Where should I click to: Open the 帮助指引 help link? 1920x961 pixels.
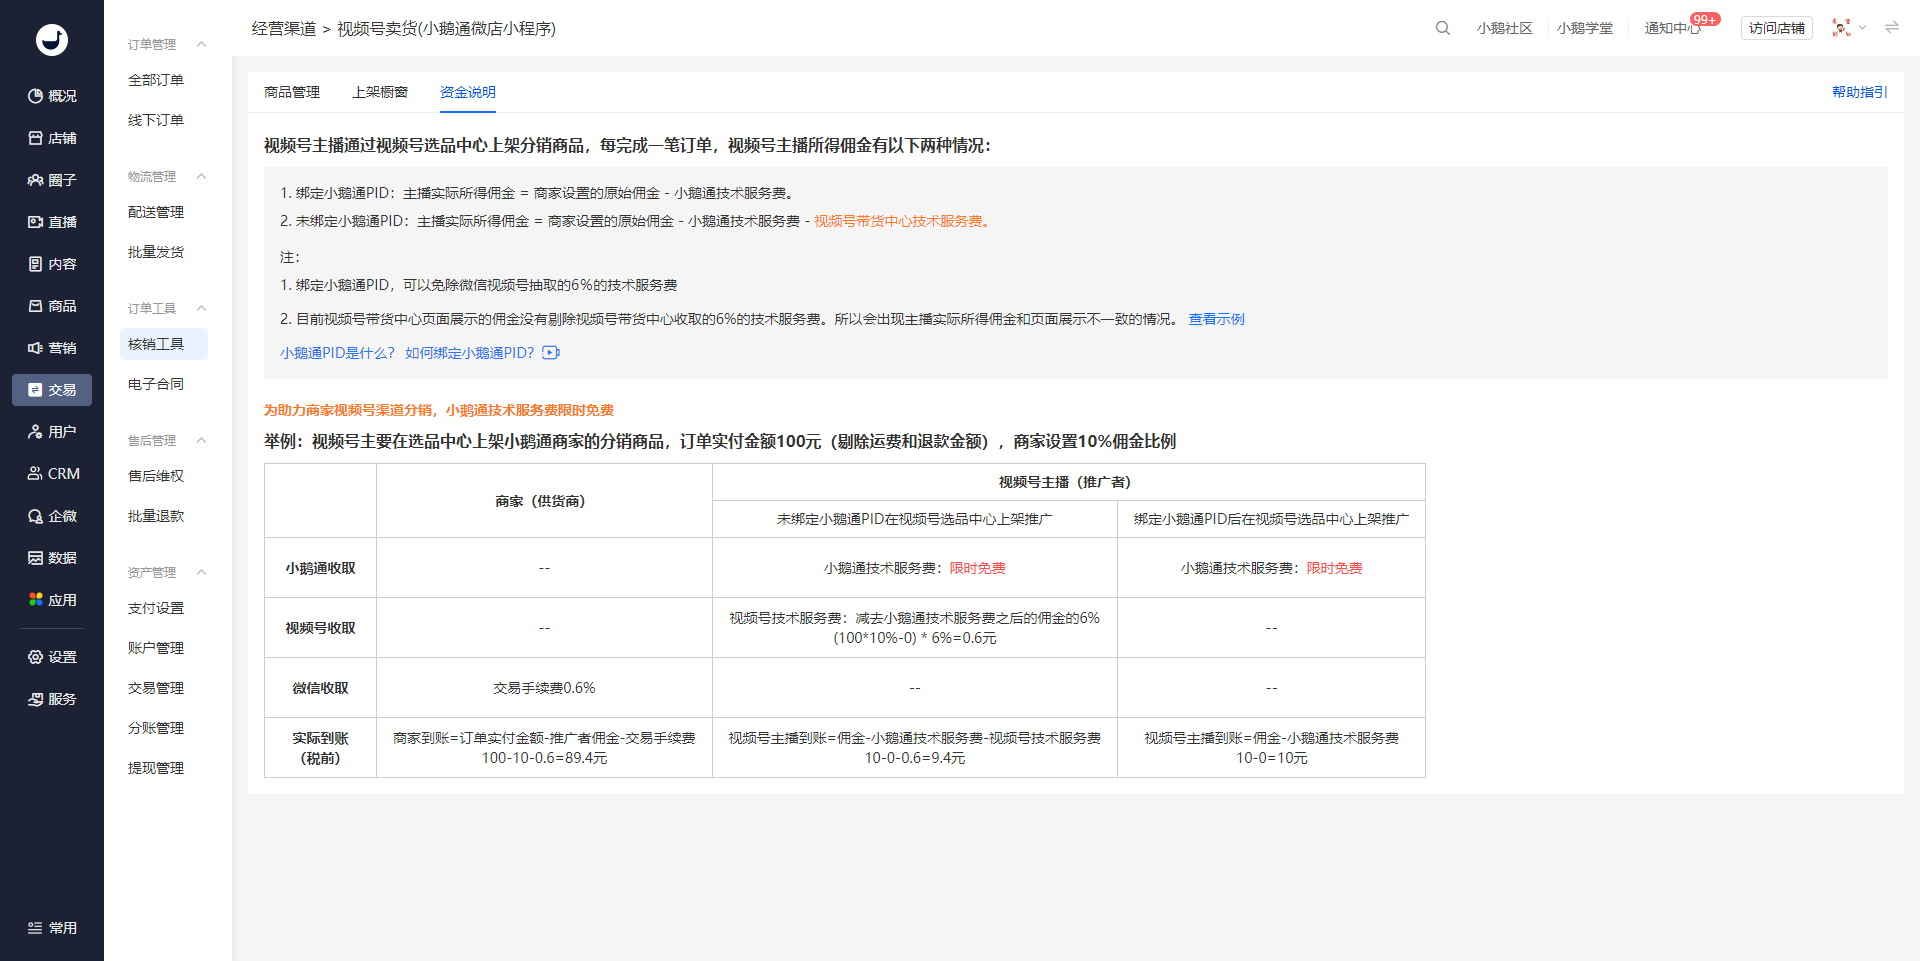(x=1859, y=92)
